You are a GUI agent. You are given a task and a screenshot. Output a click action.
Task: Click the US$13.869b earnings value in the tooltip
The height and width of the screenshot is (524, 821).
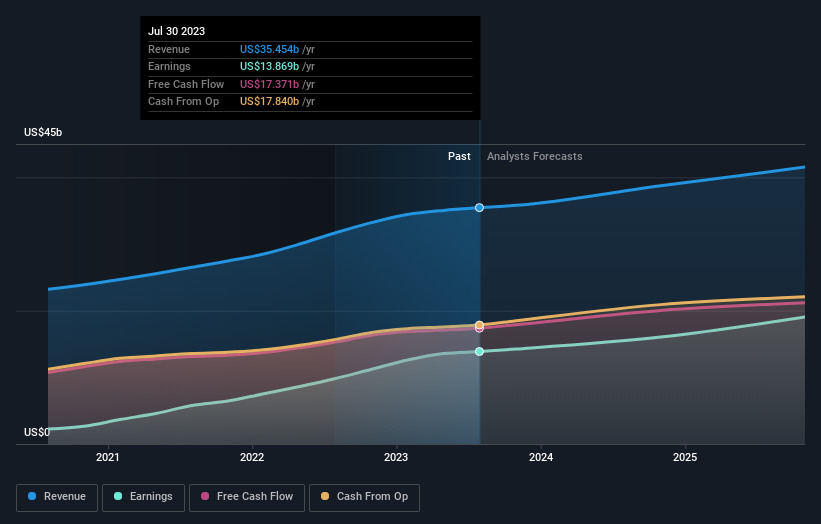[x=269, y=66]
